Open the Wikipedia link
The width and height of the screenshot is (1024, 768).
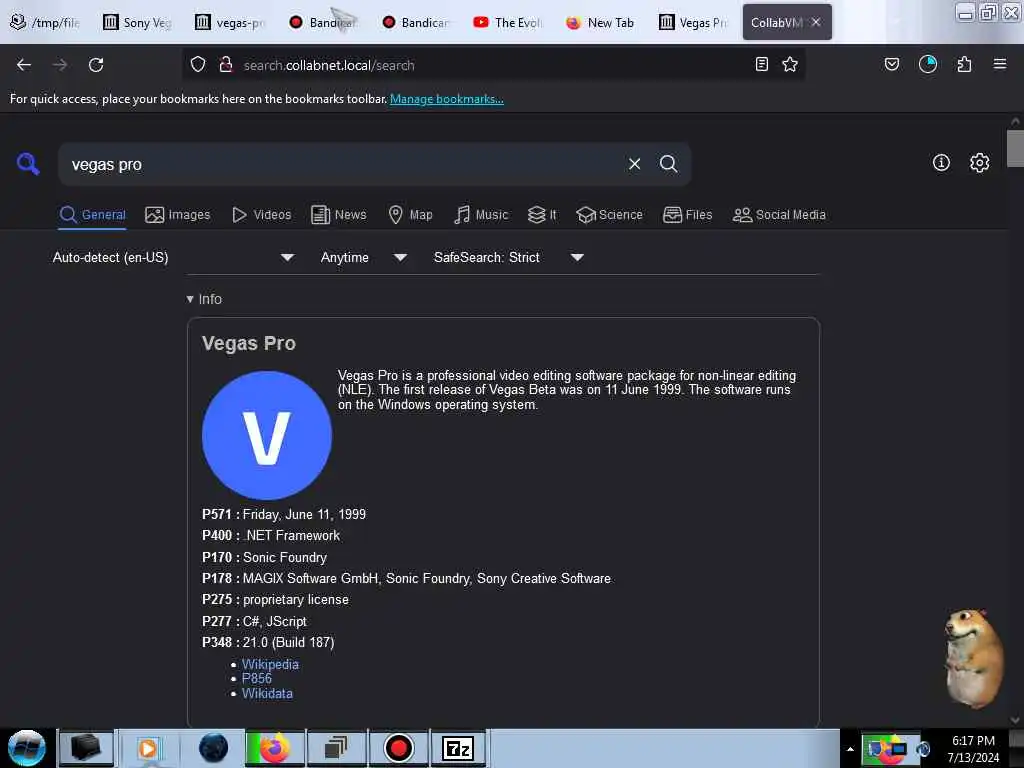coord(270,664)
